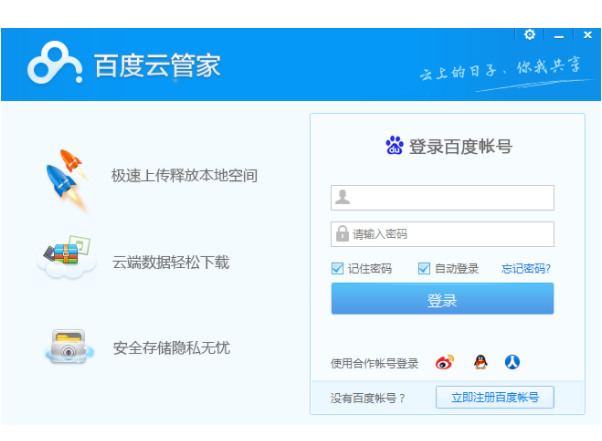Log in with Renren account icon

click(512, 362)
